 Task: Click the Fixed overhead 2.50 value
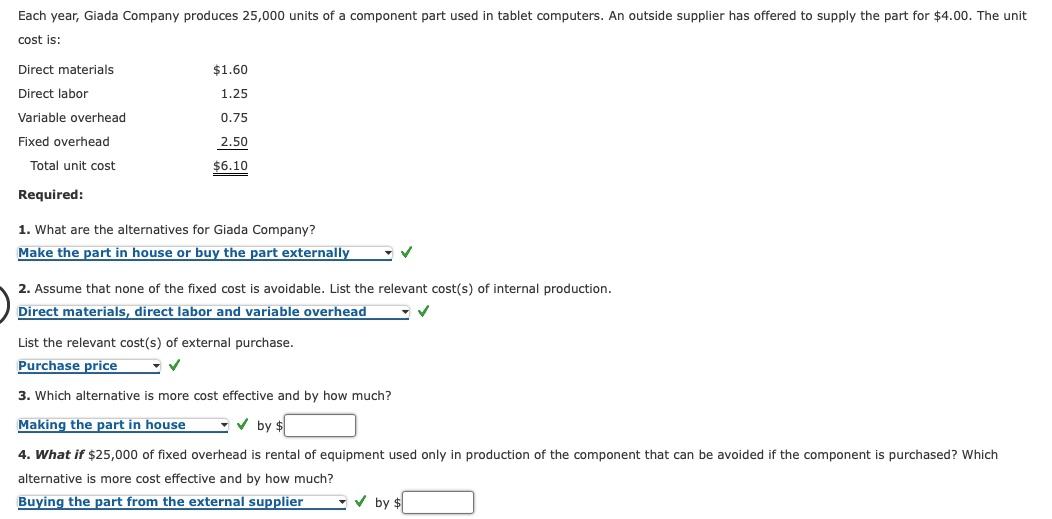click(x=234, y=141)
